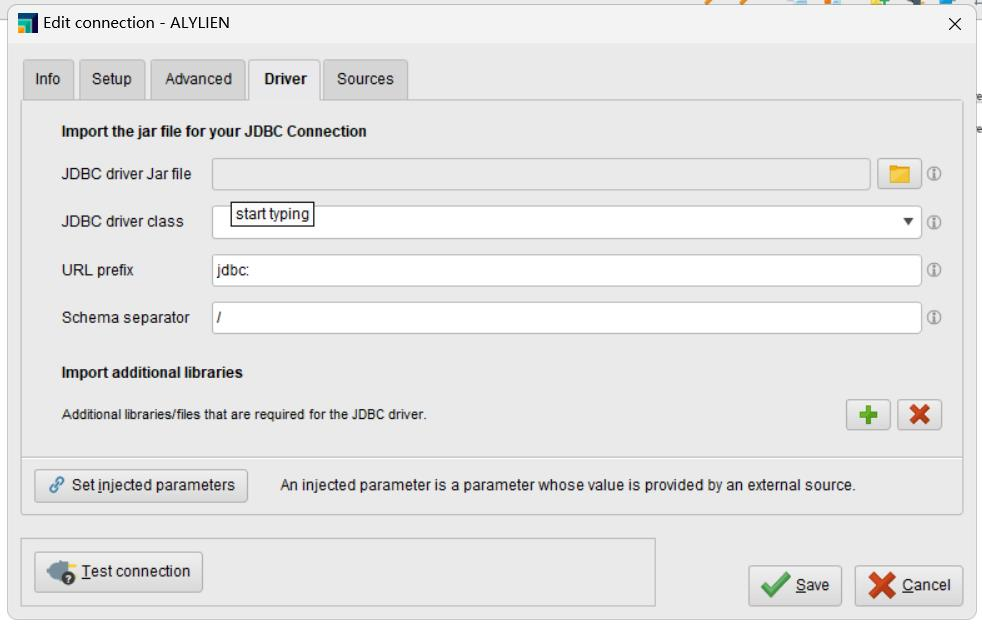
Task: Open the Setup tab
Action: coord(112,80)
